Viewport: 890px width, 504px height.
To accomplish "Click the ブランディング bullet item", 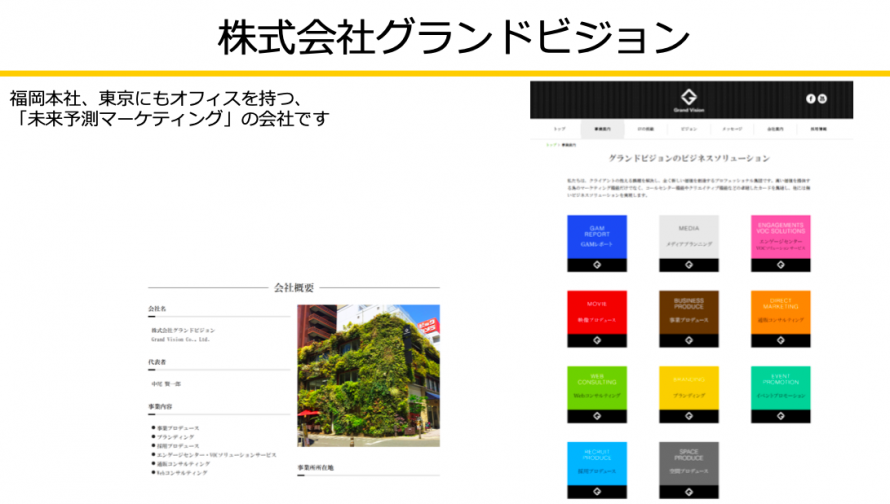I will pyautogui.click(x=175, y=437).
